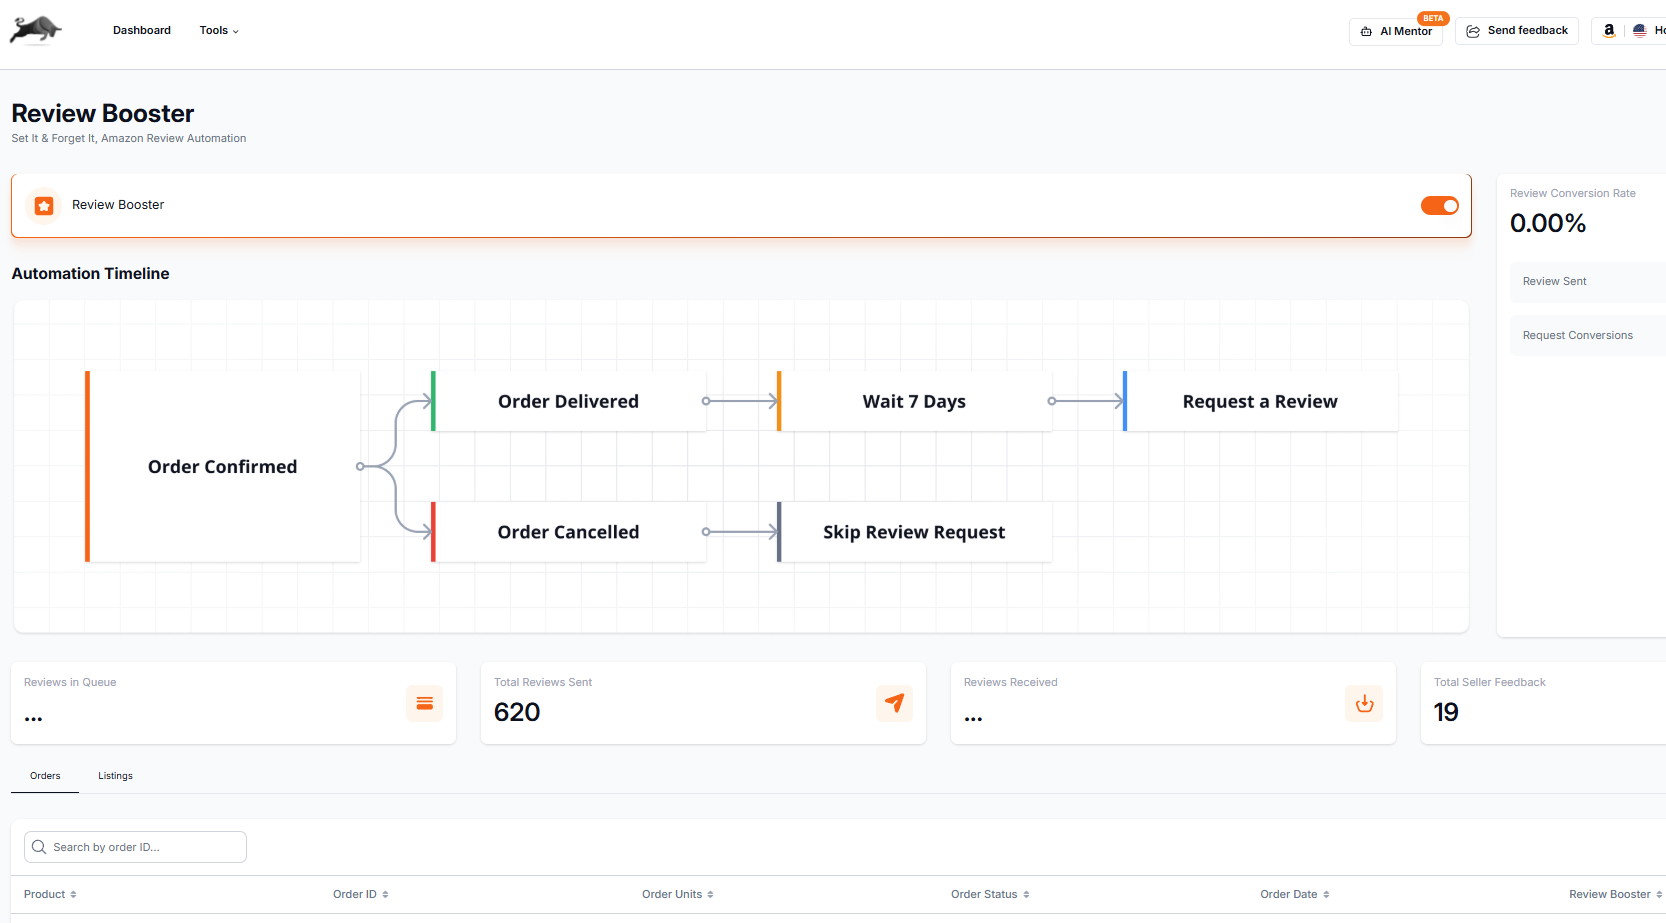Click the Send feedback chat icon

pos(1473,31)
